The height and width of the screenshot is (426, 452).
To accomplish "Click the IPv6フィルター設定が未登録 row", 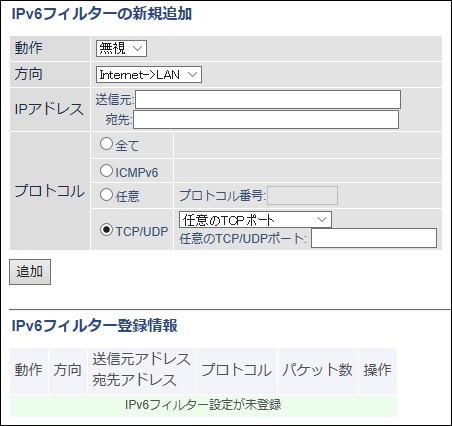I will (x=203, y=405).
